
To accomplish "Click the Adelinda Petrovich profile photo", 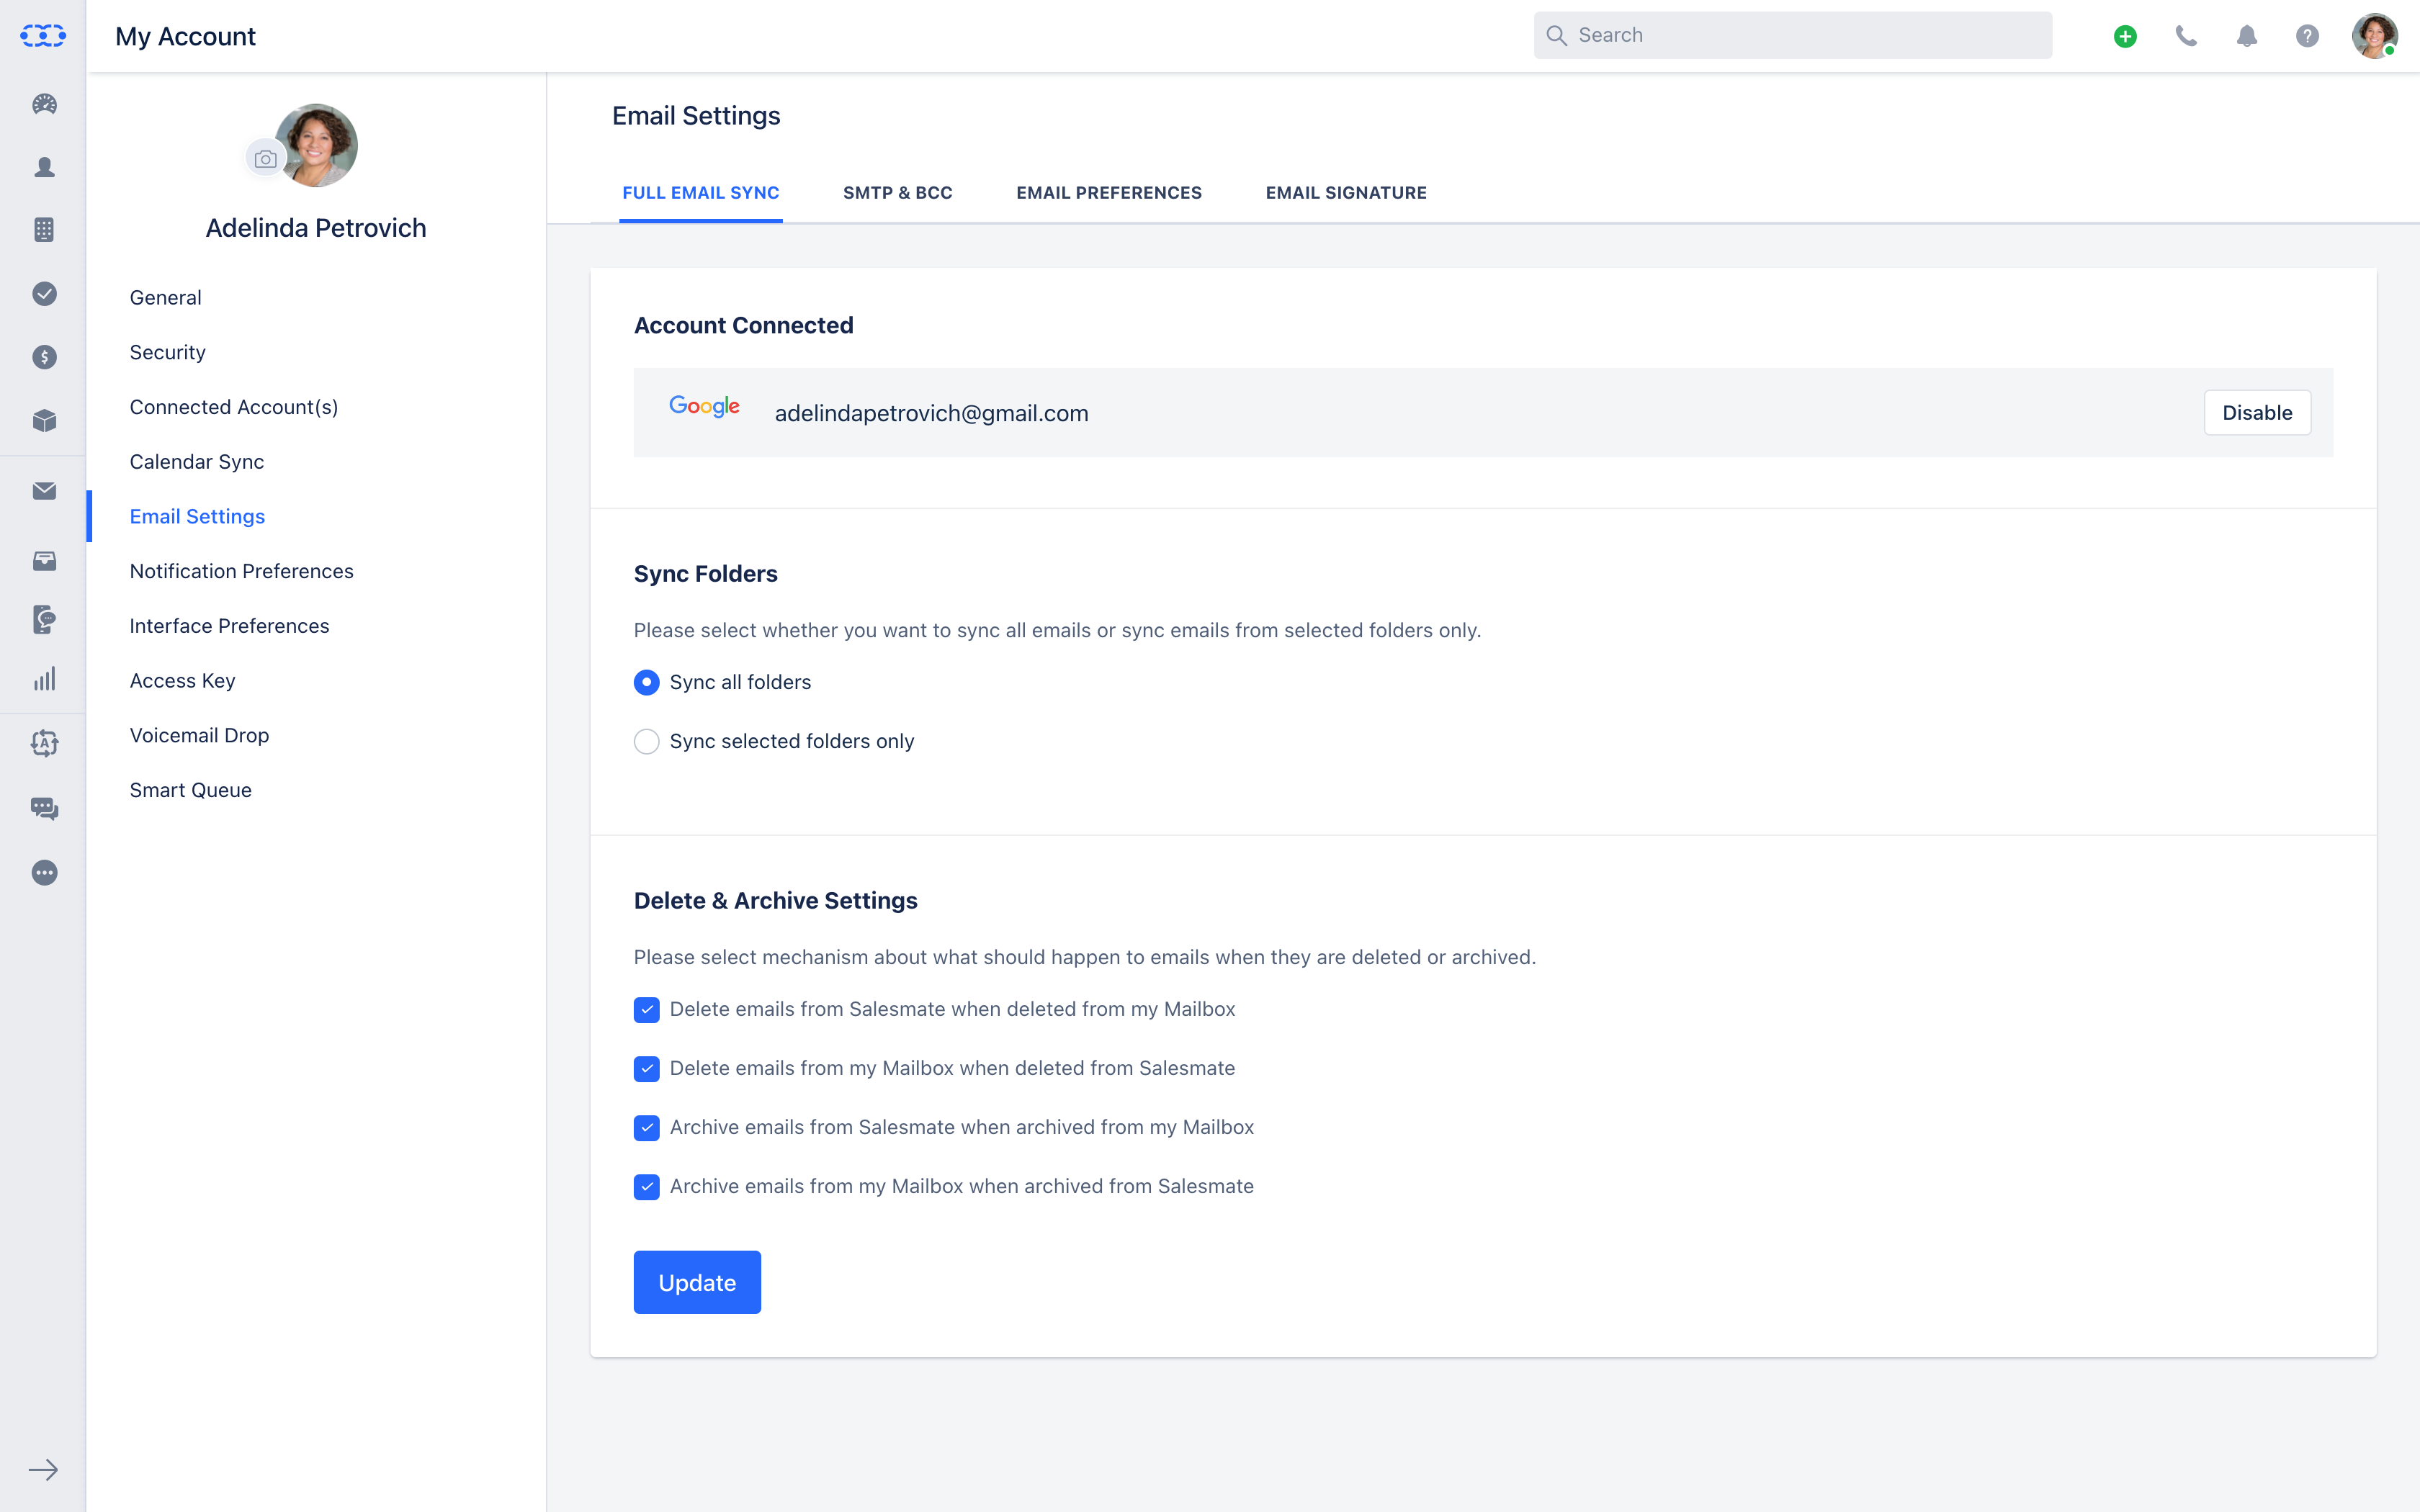I will (x=318, y=145).
